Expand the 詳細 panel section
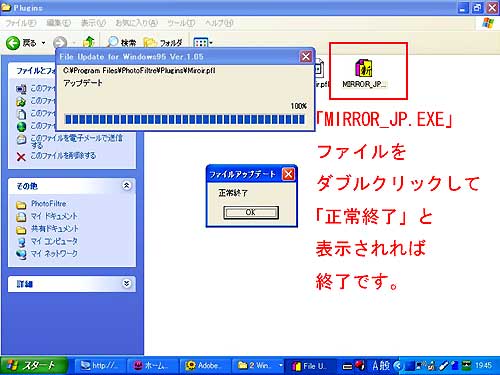Screen dimensions: 500x375 126,284
